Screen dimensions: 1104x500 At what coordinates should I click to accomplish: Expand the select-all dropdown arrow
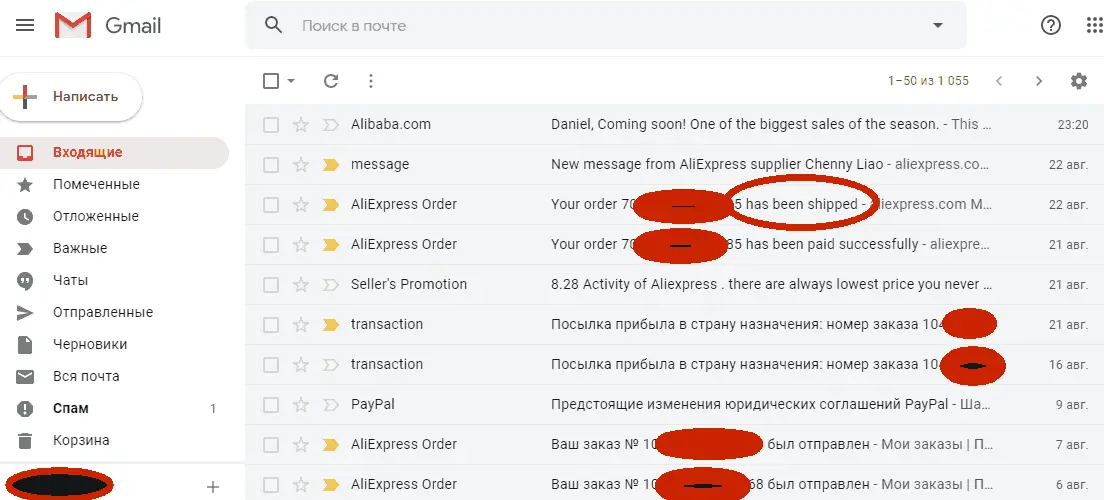tap(291, 81)
